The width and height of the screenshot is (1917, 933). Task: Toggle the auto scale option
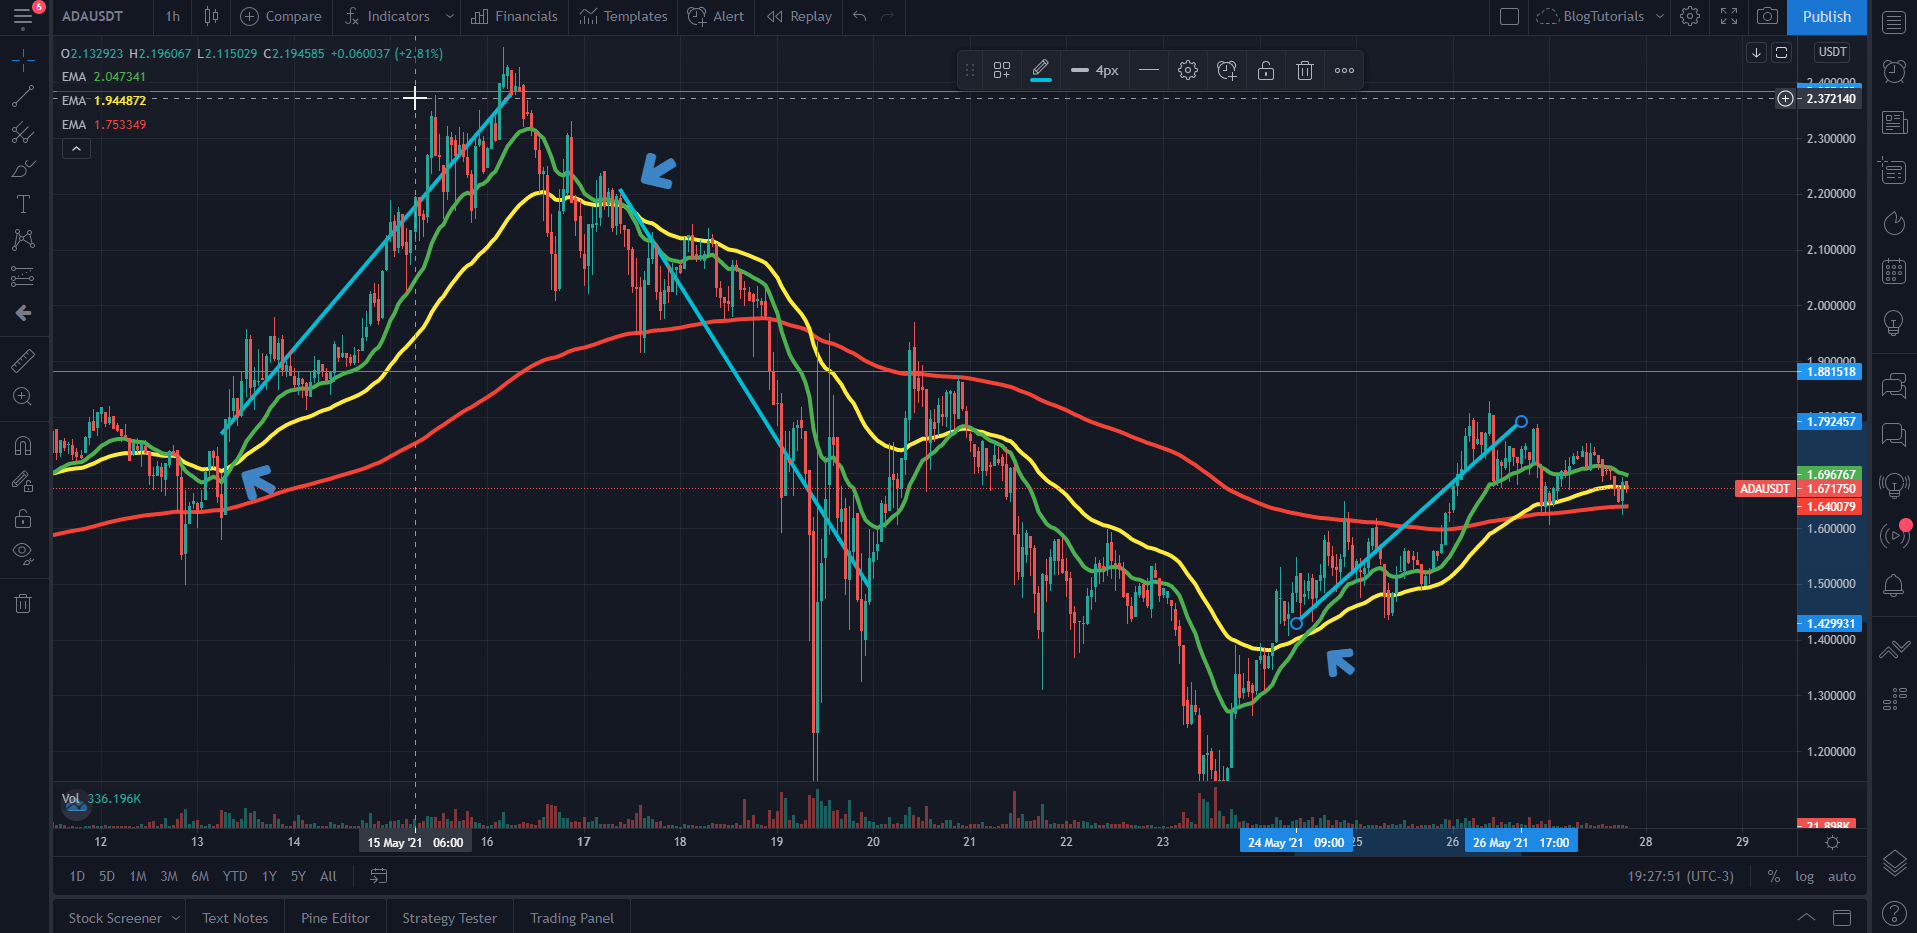point(1842,876)
